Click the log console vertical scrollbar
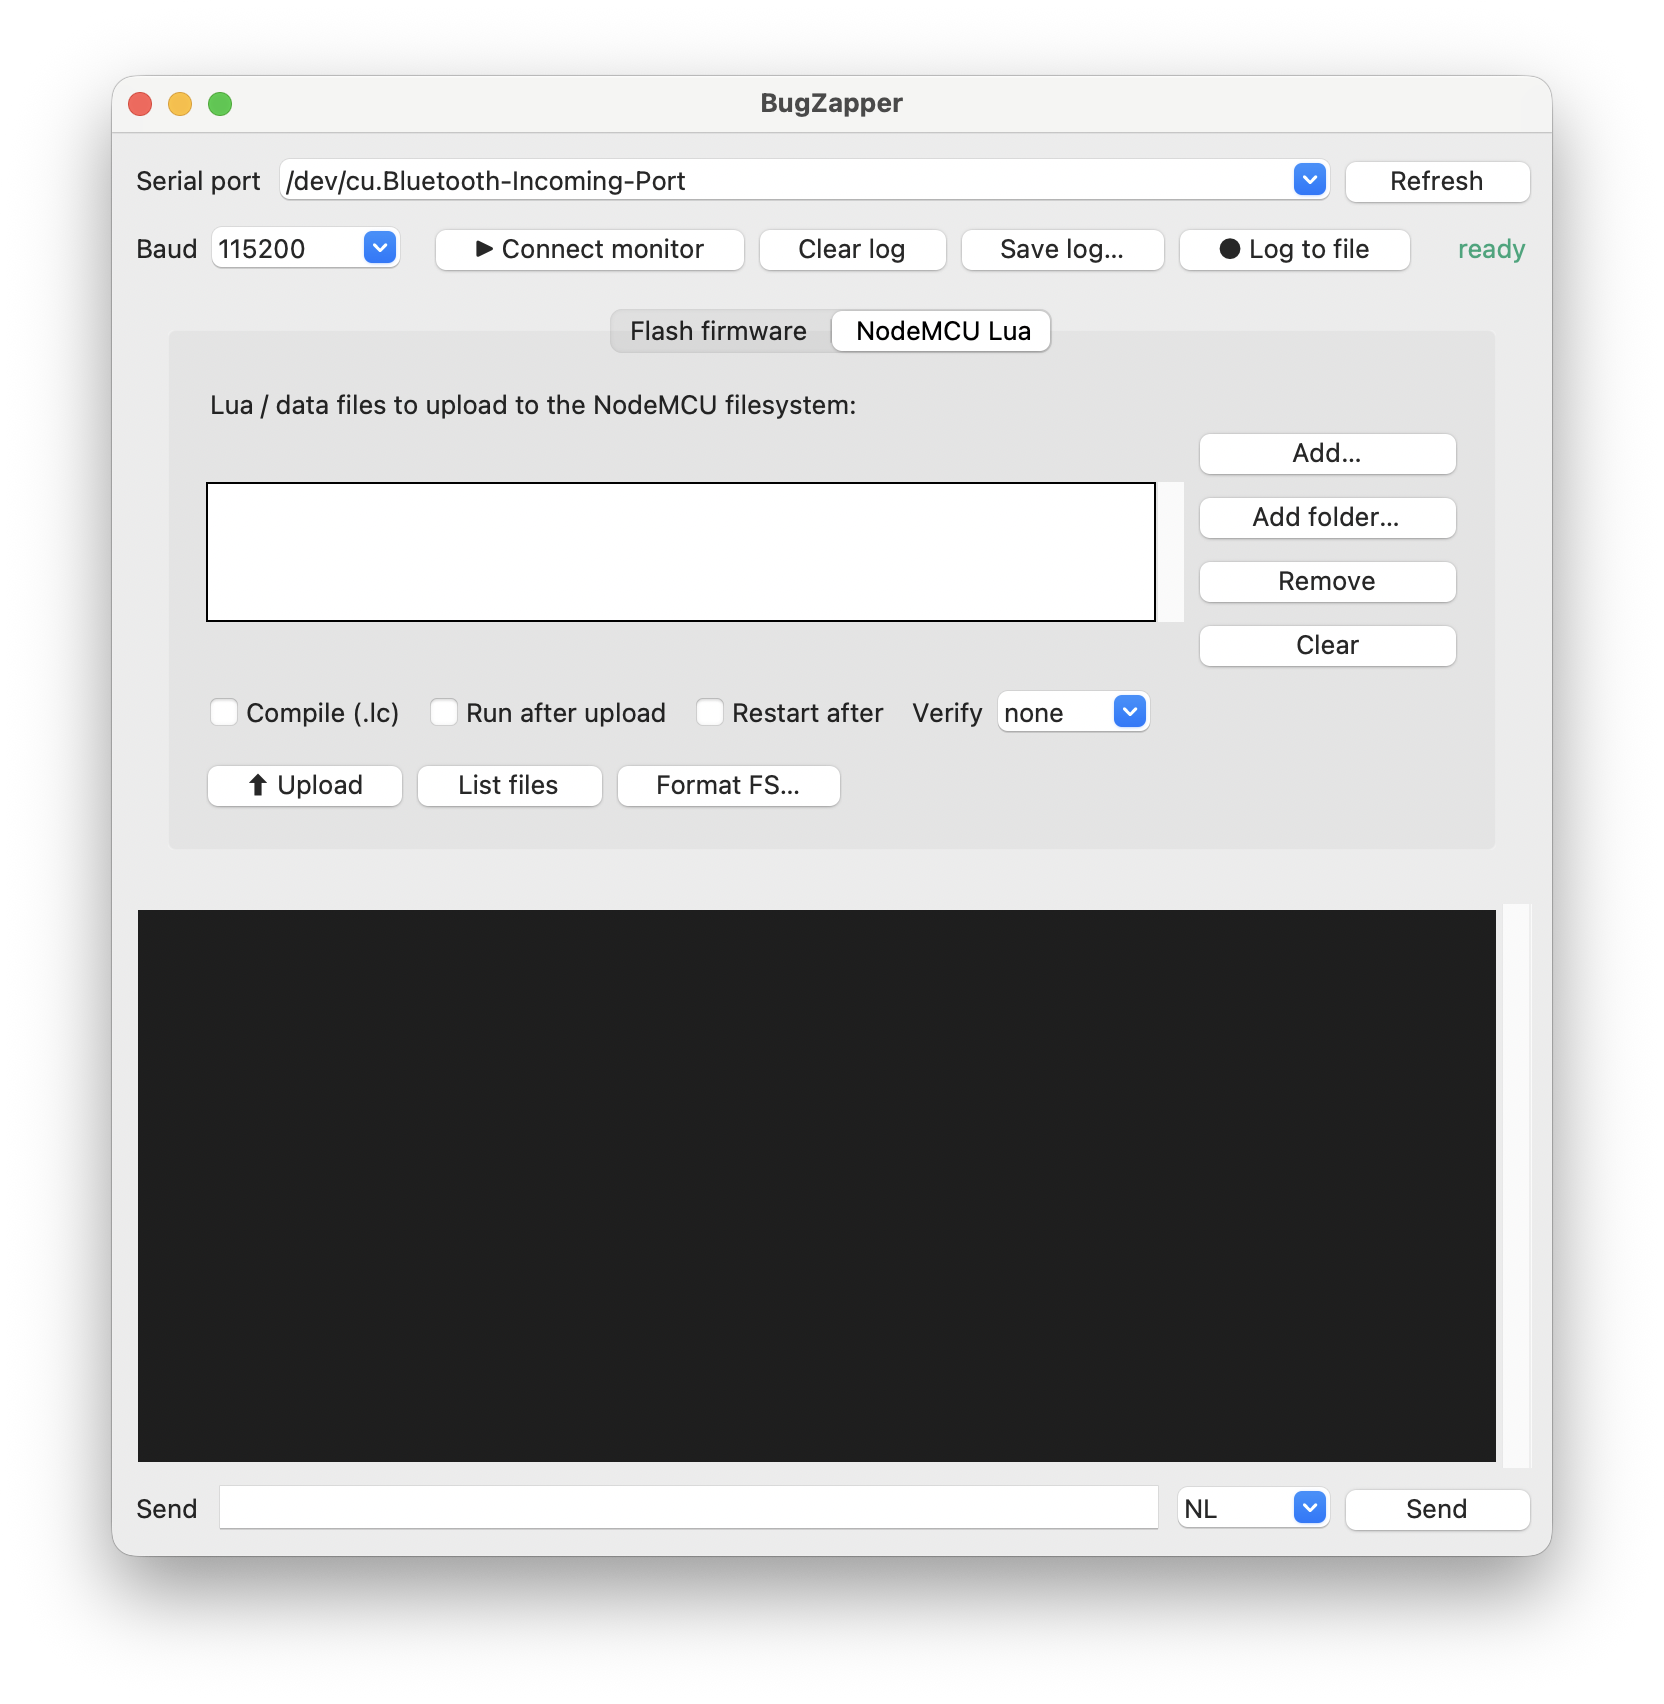The image size is (1664, 1704). pos(1517,1186)
